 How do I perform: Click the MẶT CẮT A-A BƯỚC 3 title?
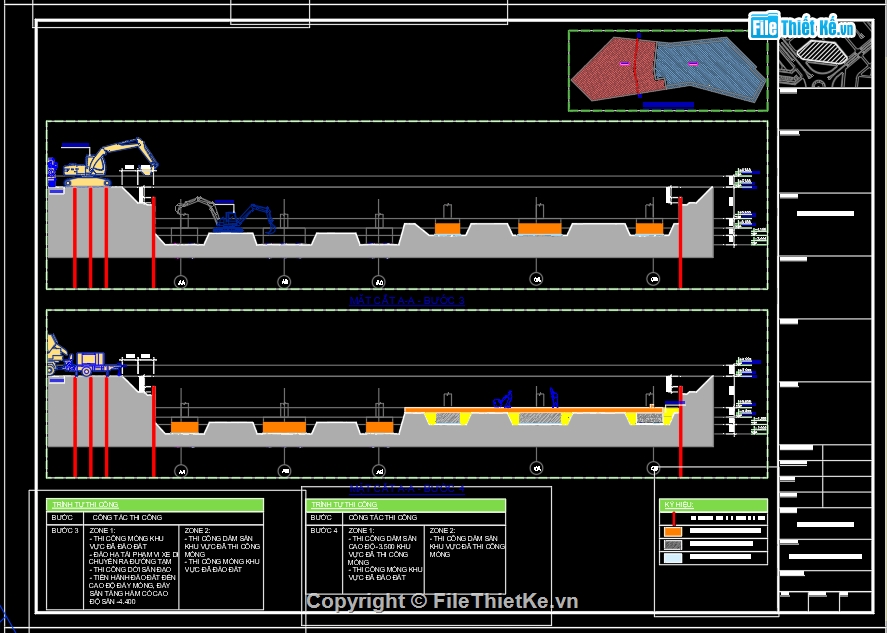(x=407, y=300)
